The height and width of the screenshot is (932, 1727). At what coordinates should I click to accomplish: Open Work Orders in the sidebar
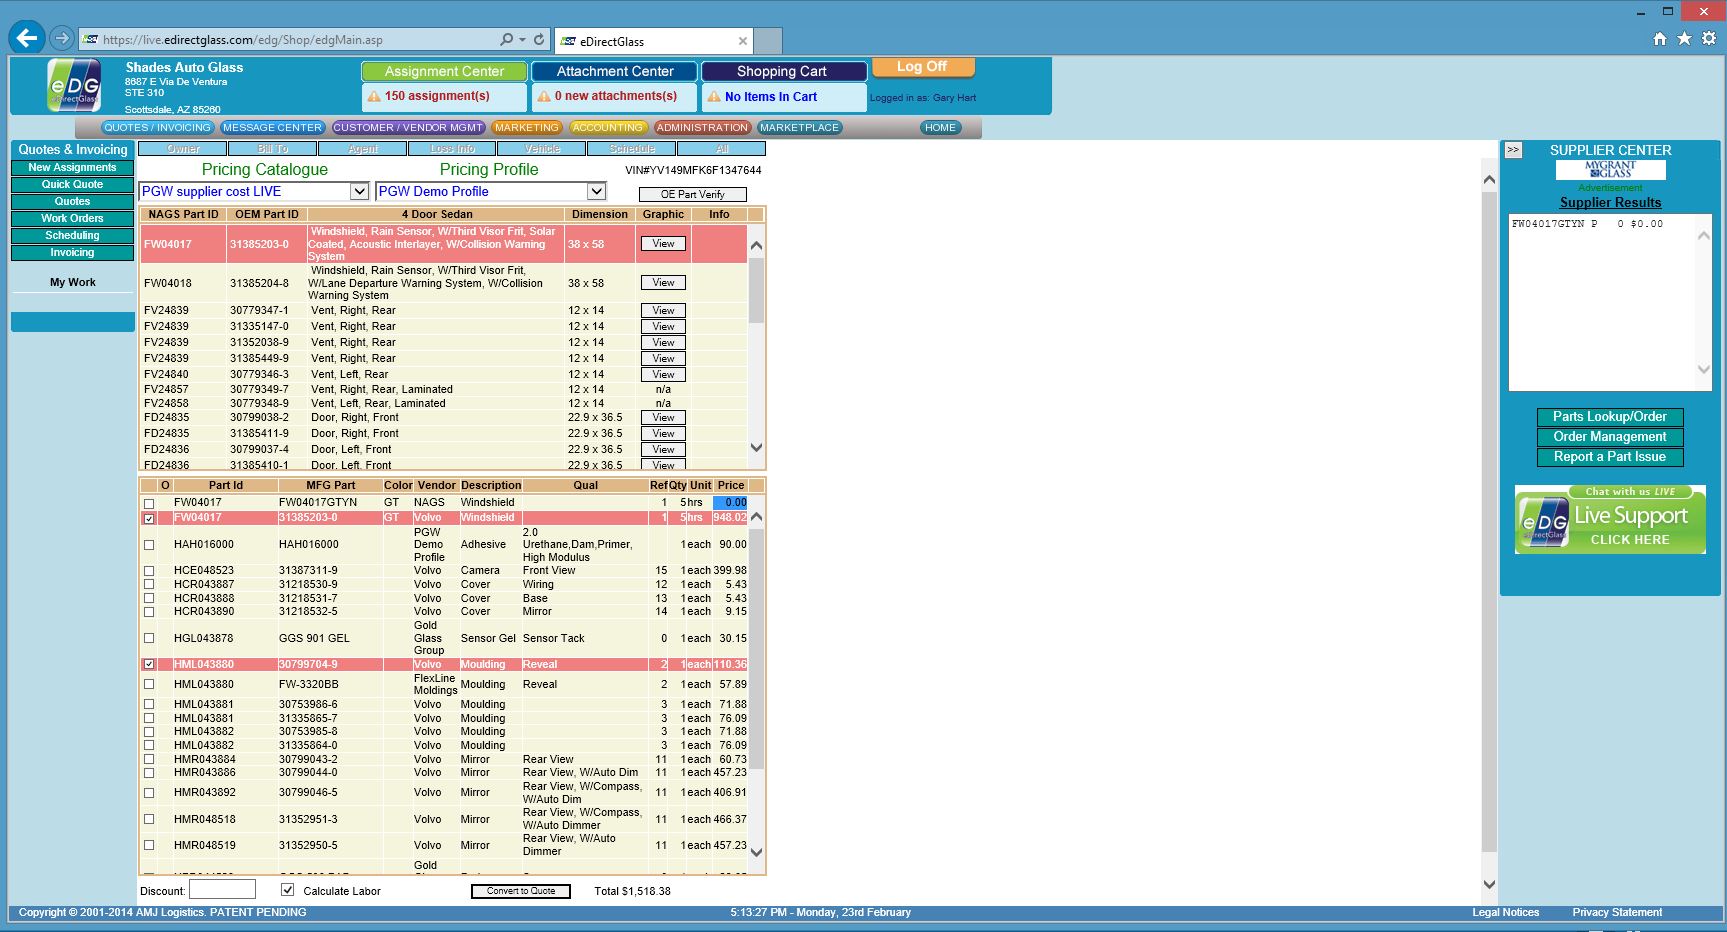[72, 219]
